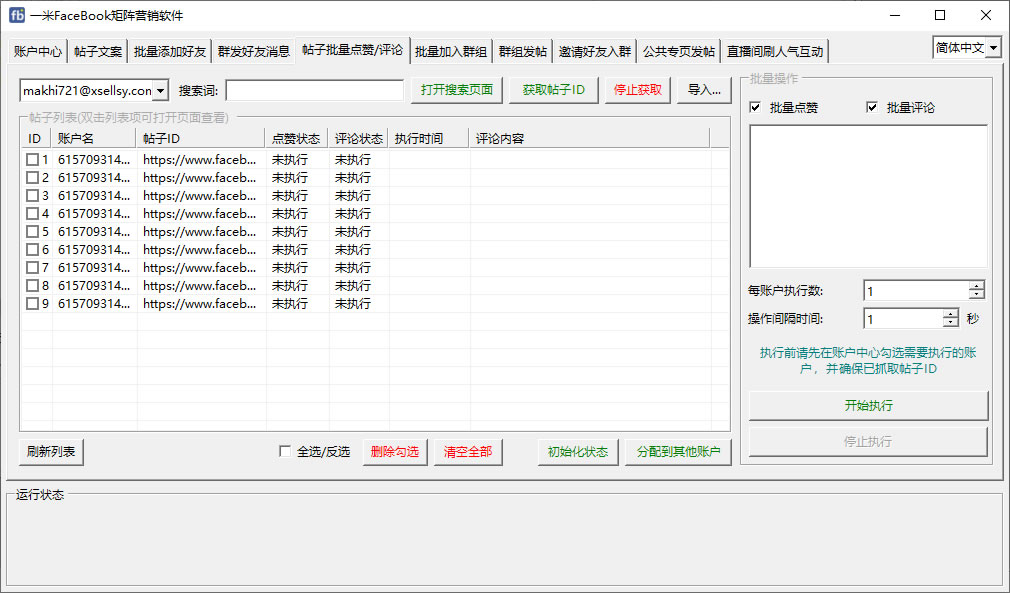The width and height of the screenshot is (1010, 593).
Task: Click the 执行时间 column header
Action: (429, 138)
